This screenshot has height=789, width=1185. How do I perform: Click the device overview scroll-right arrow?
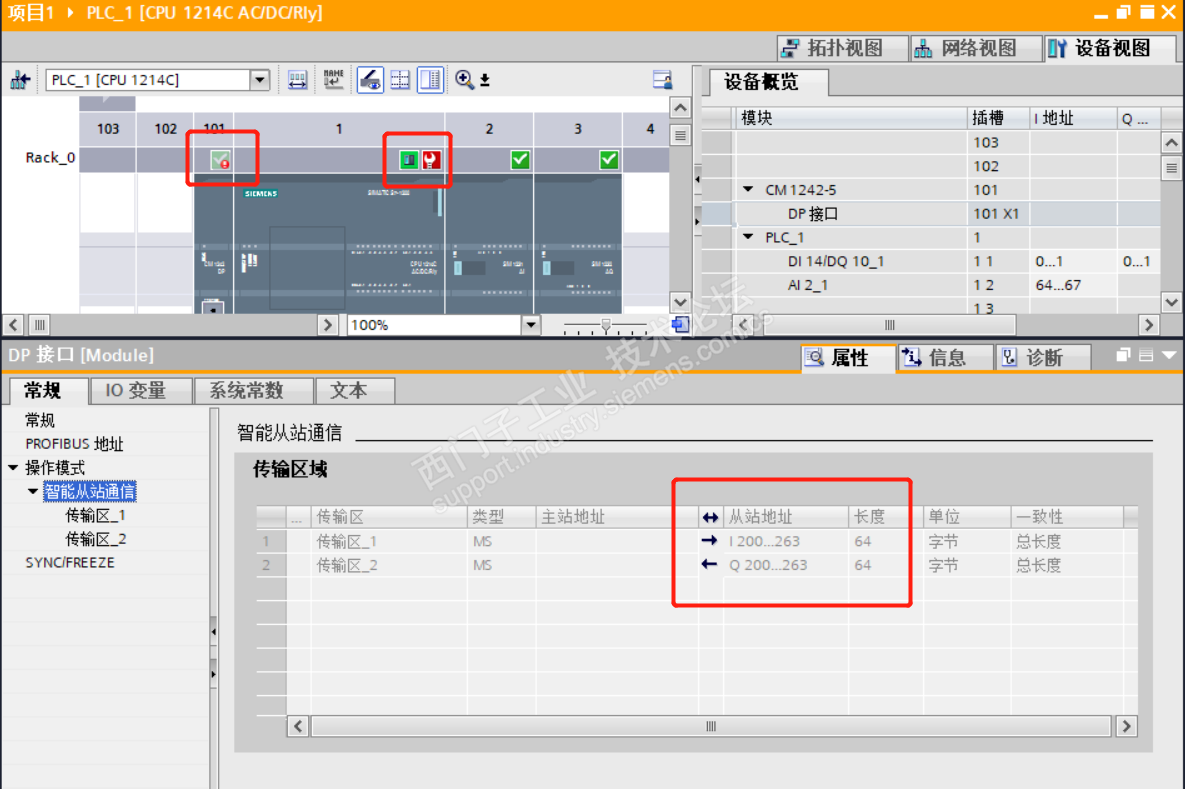point(1149,325)
